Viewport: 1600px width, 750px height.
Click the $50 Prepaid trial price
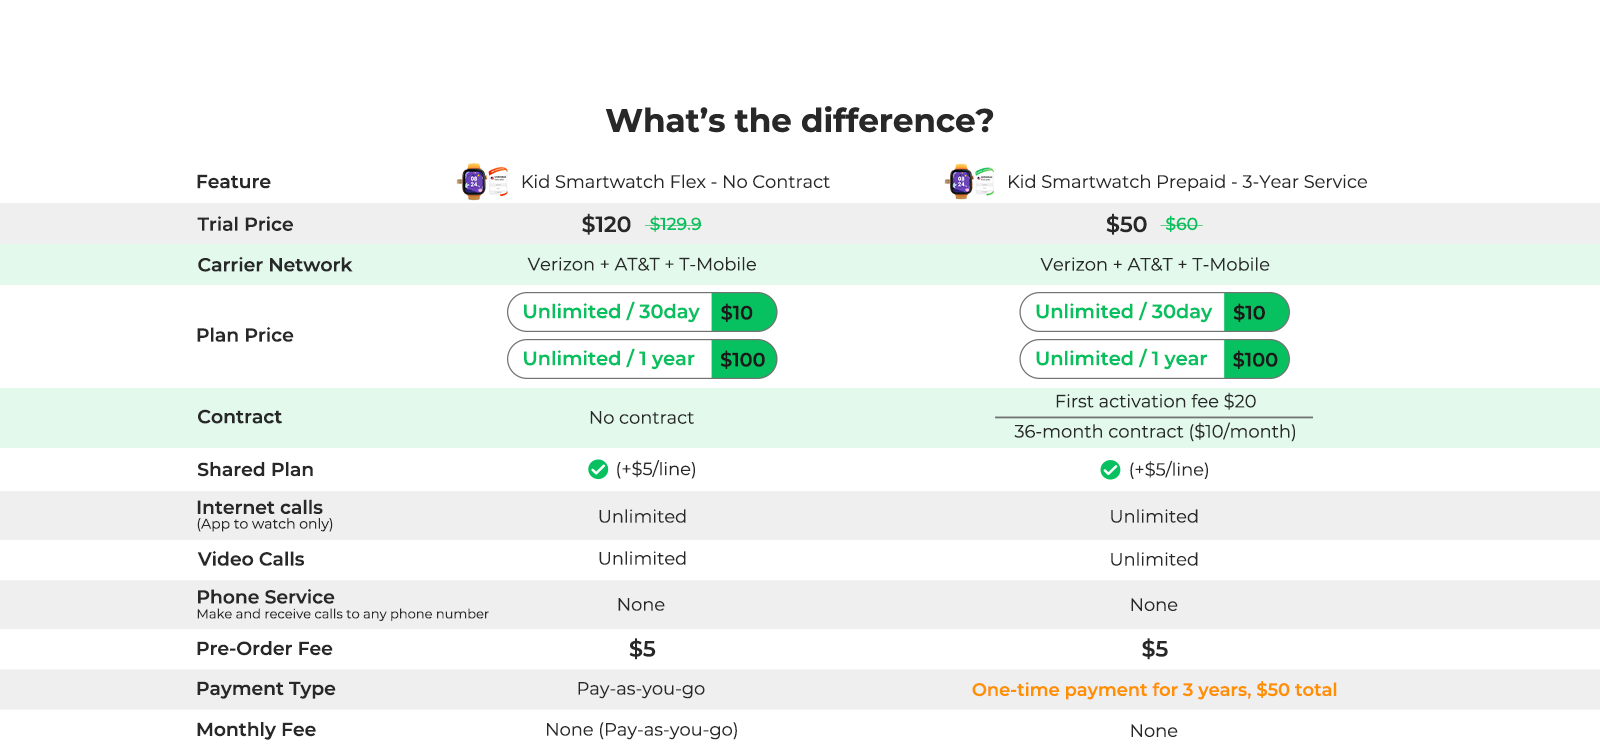pyautogui.click(x=1126, y=224)
